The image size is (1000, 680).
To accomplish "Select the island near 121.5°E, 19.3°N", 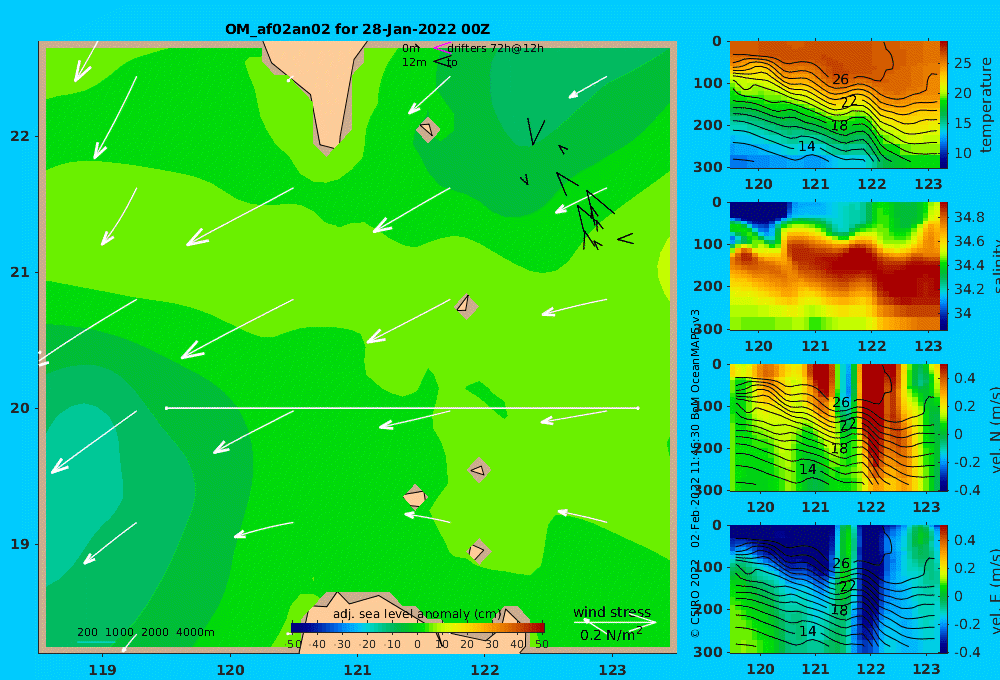I will tap(415, 497).
